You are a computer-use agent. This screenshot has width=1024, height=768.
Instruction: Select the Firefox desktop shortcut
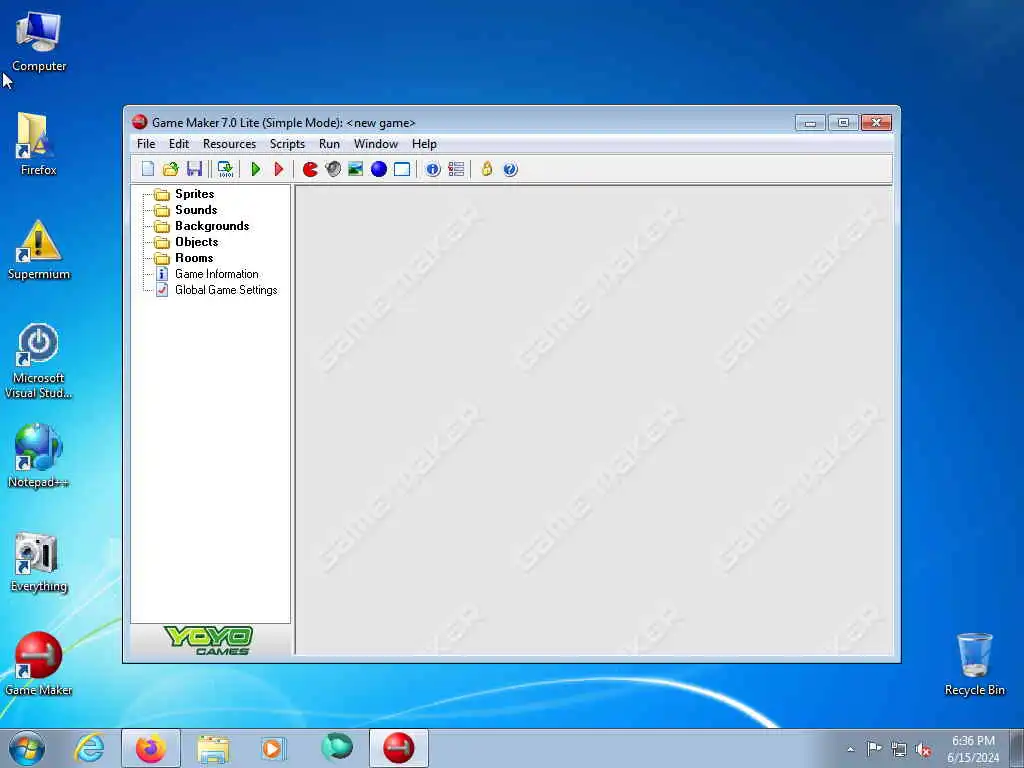coord(39,144)
